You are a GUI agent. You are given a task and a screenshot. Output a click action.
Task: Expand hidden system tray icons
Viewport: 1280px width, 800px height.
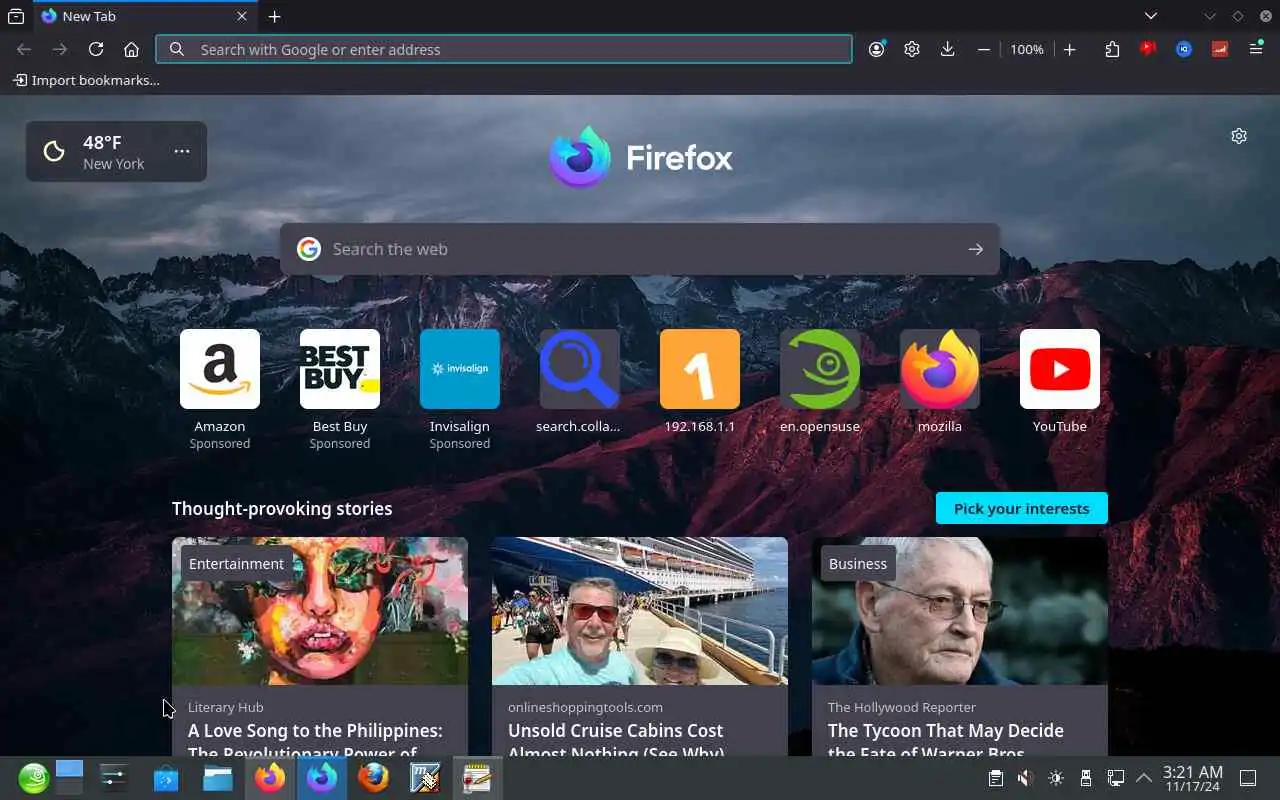point(1144,778)
